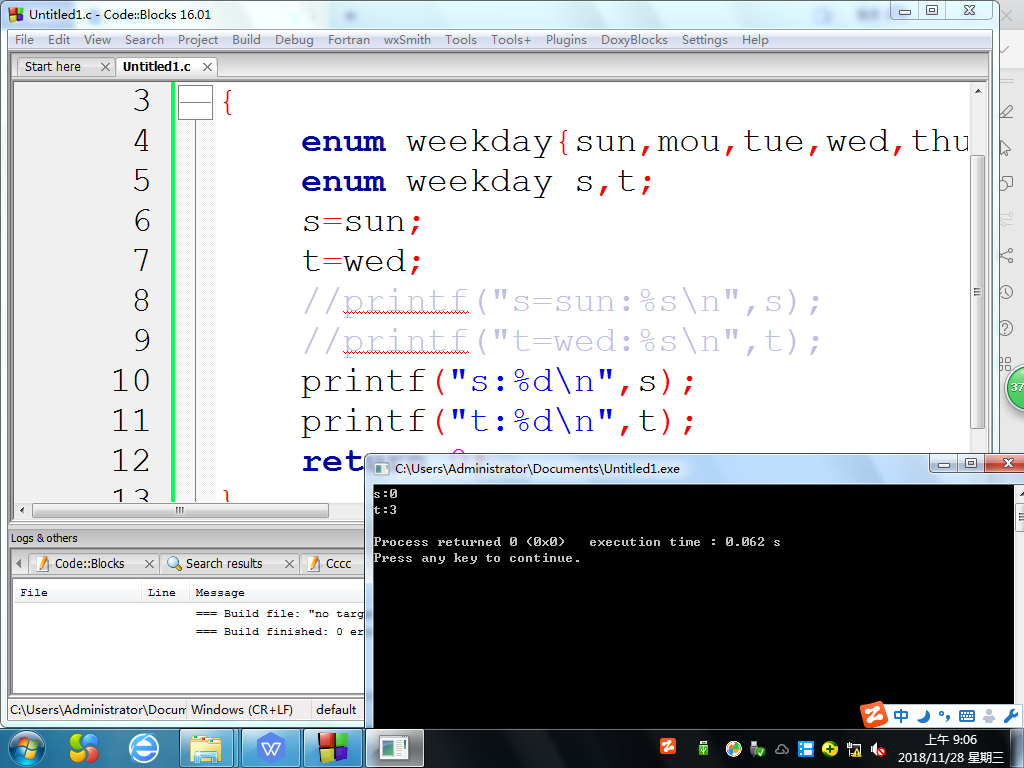Click the pen icon in right sidebar
This screenshot has width=1024, height=768.
click(1006, 112)
